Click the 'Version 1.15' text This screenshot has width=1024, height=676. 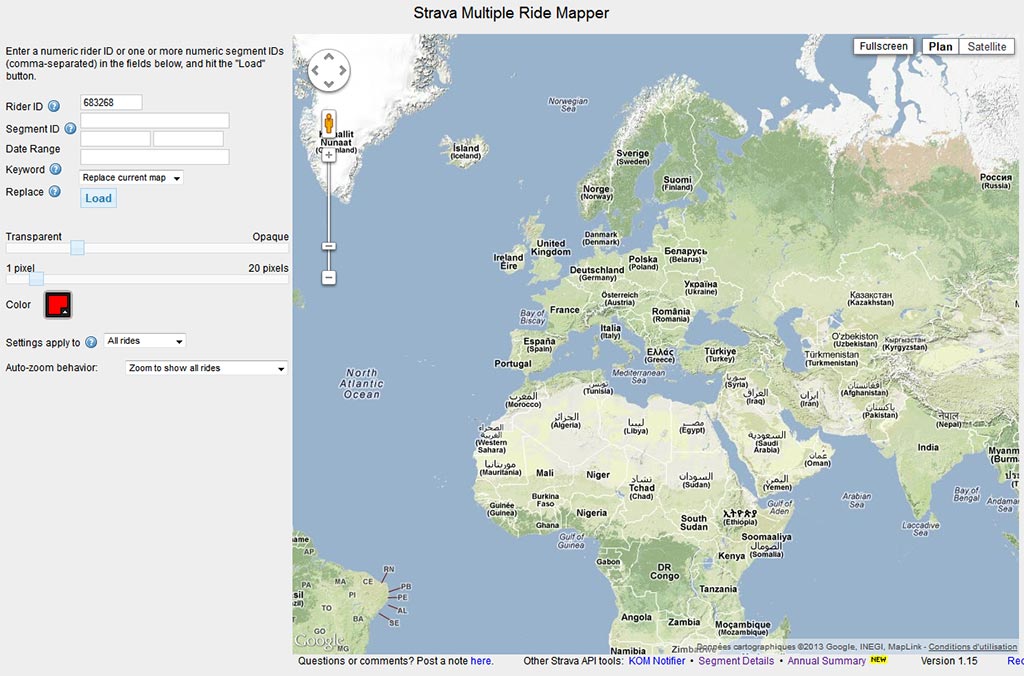coord(949,661)
